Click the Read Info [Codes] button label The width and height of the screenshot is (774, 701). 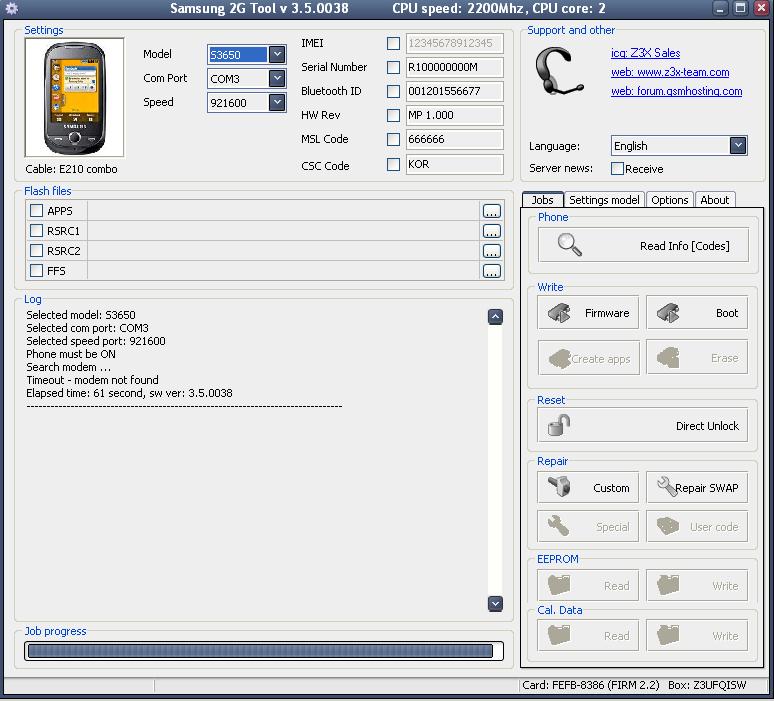tap(685, 246)
